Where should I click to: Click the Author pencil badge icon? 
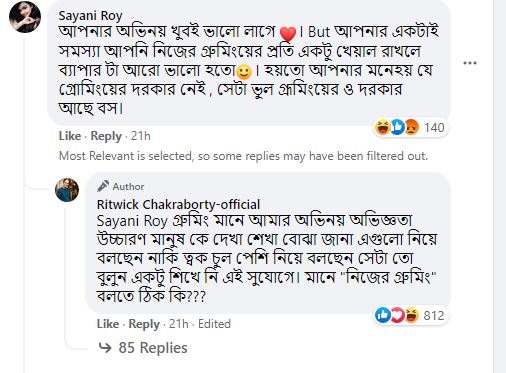click(x=103, y=186)
